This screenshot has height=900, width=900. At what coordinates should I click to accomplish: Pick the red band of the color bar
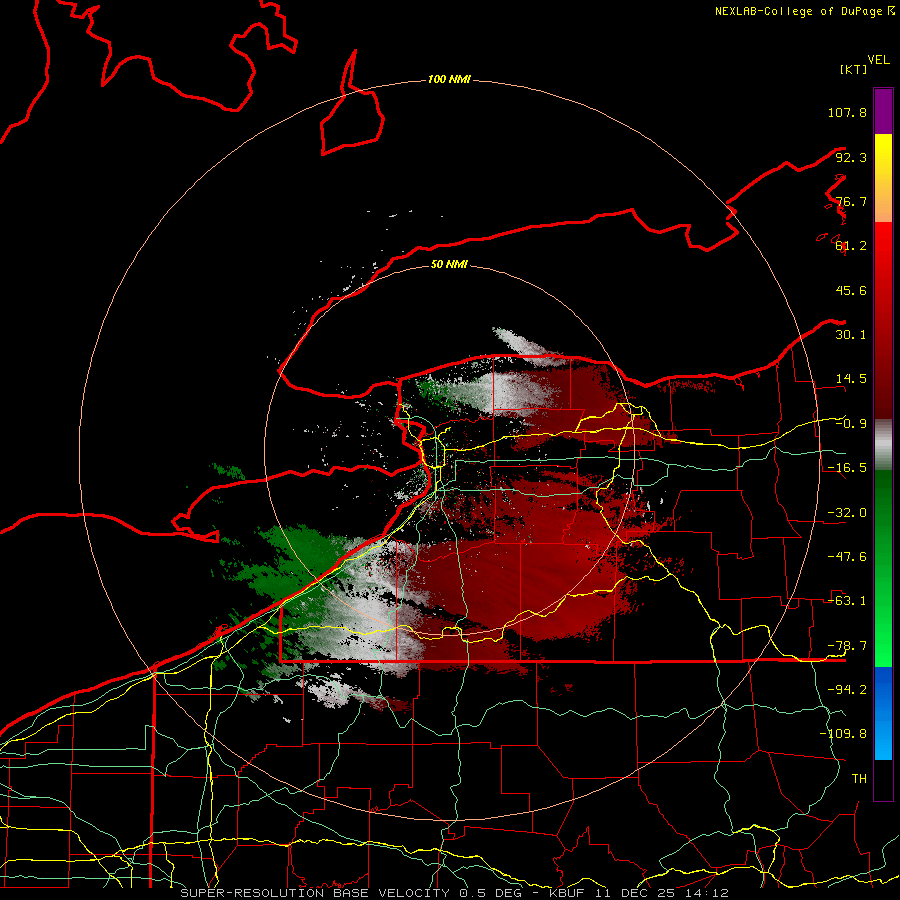pyautogui.click(x=883, y=320)
